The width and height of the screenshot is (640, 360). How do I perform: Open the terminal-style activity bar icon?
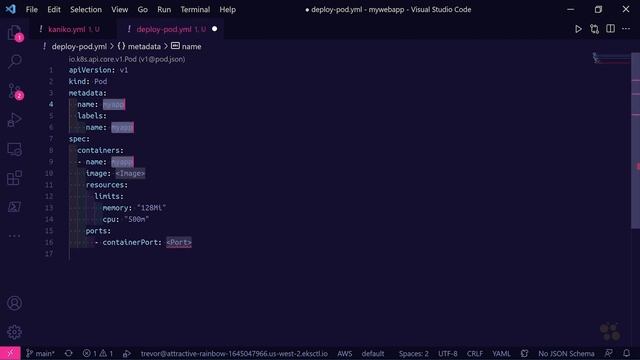pyautogui.click(x=14, y=207)
